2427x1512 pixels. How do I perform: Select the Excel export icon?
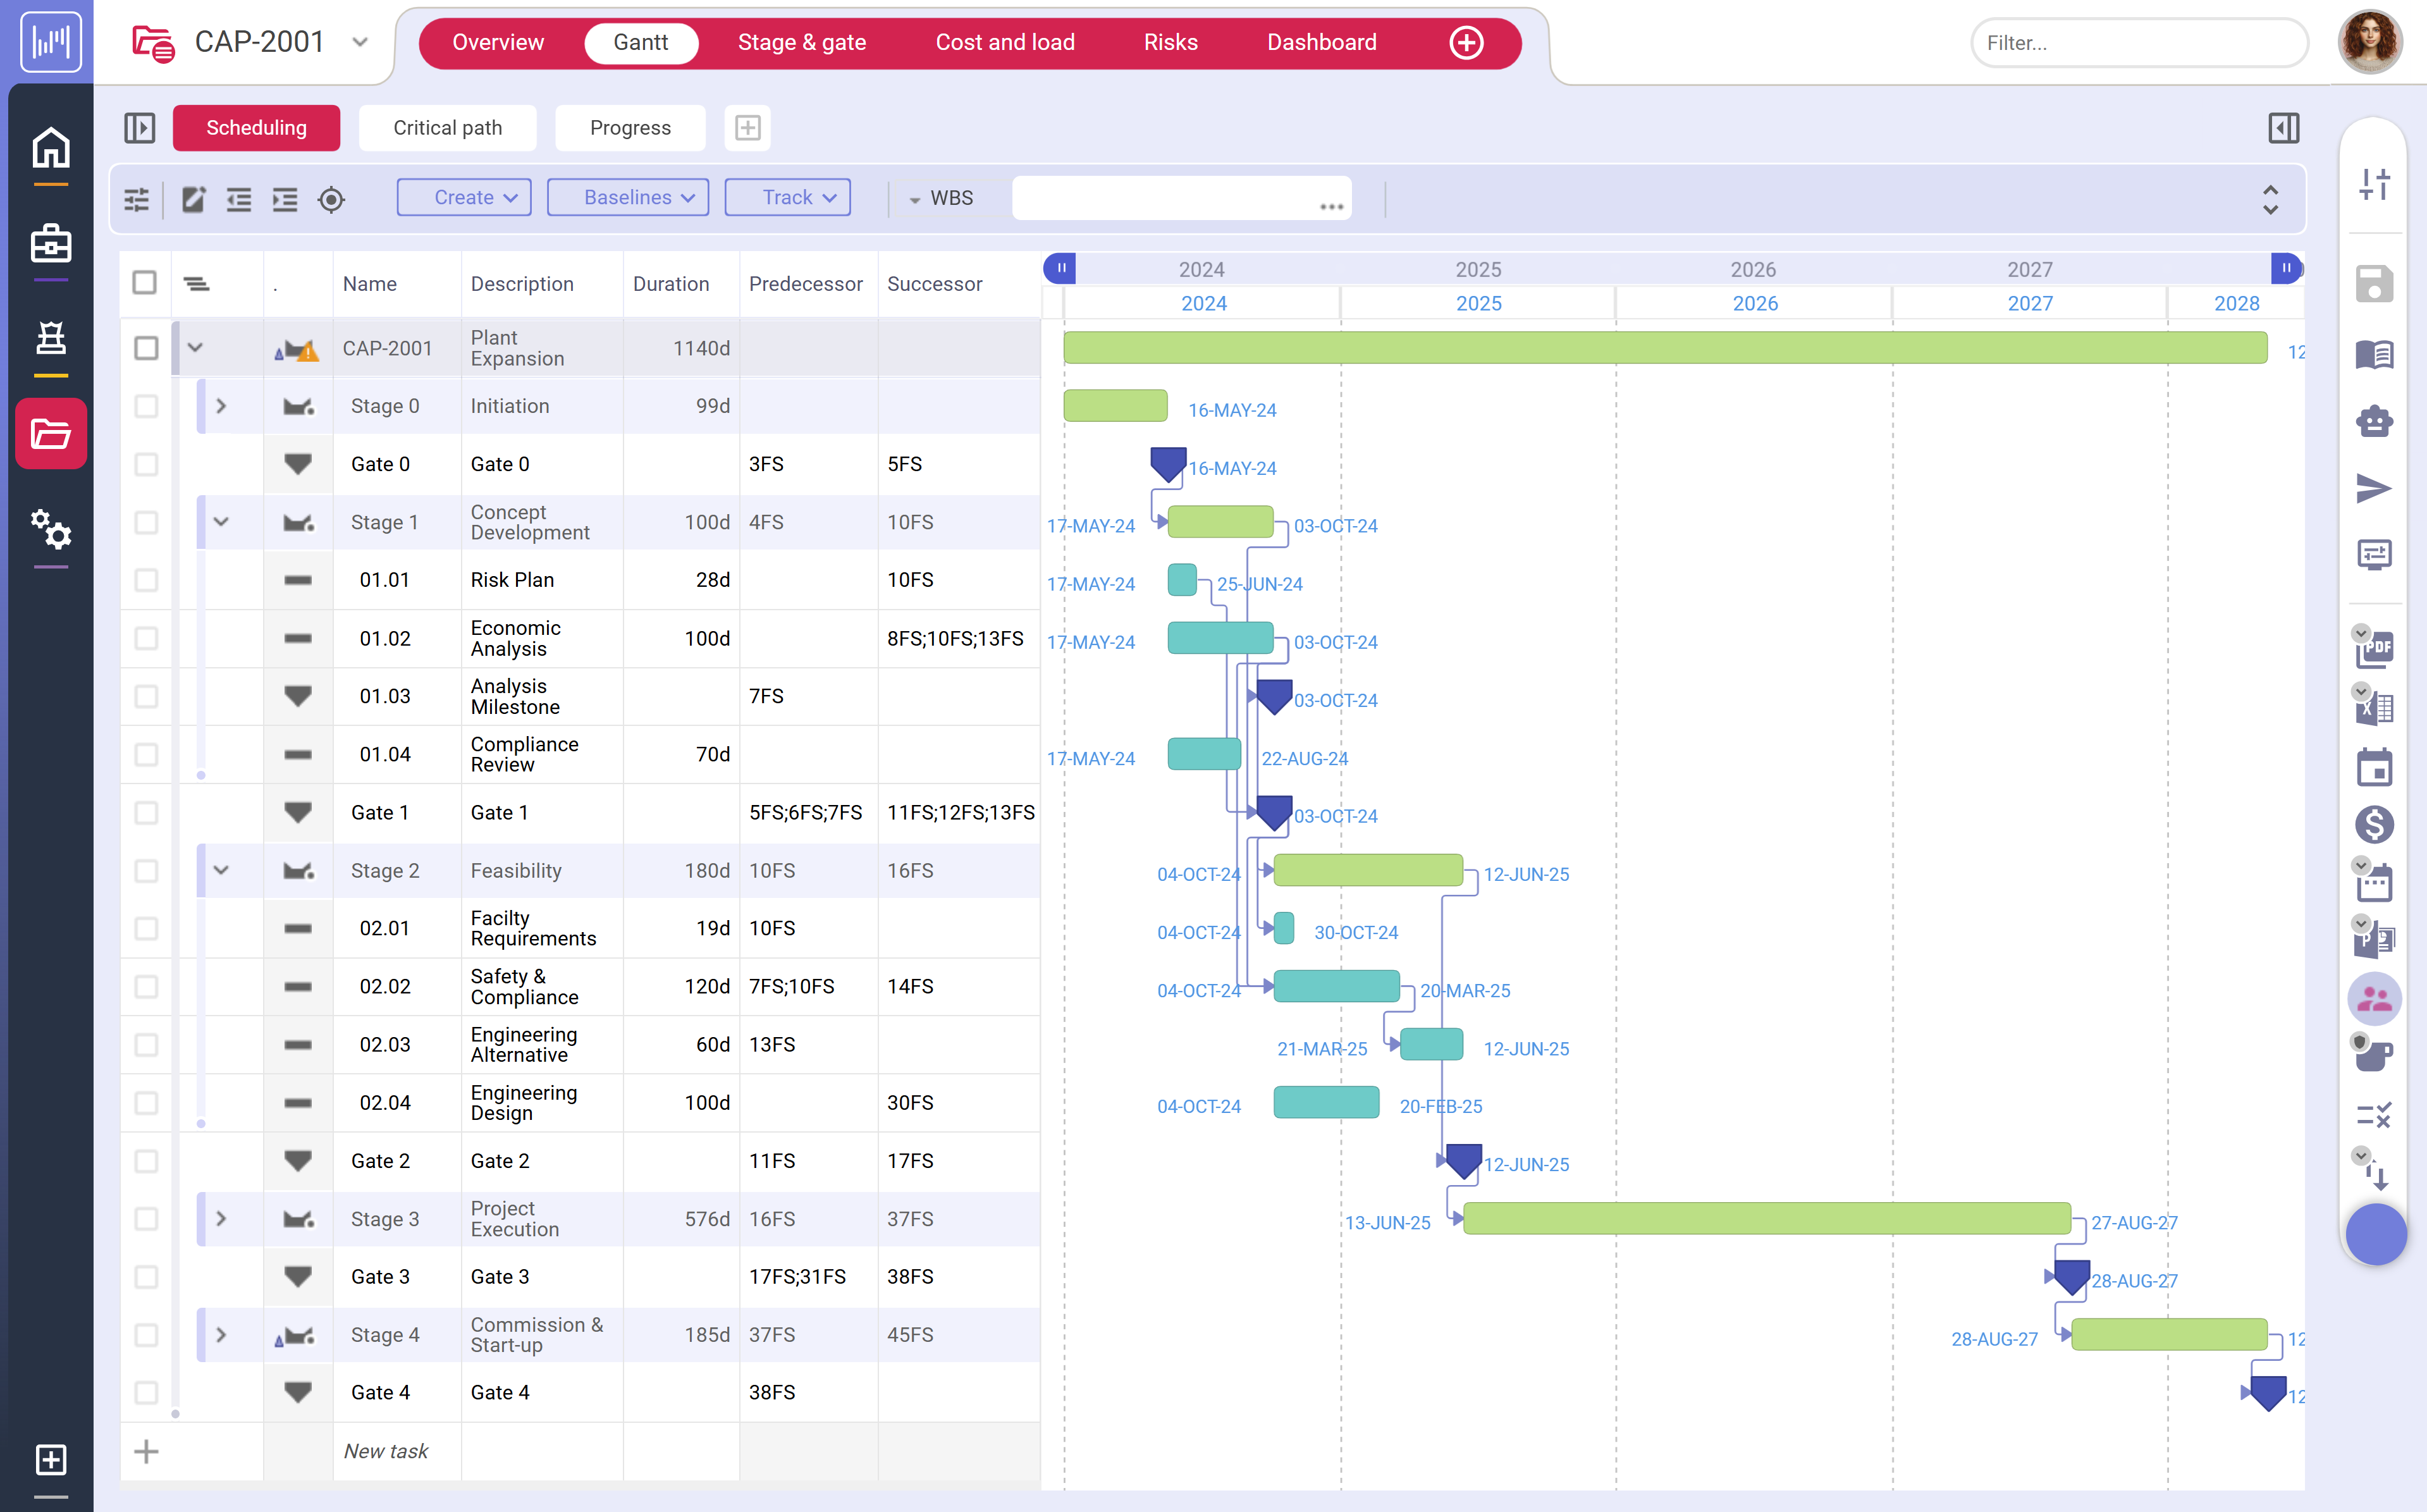pyautogui.click(x=2376, y=707)
